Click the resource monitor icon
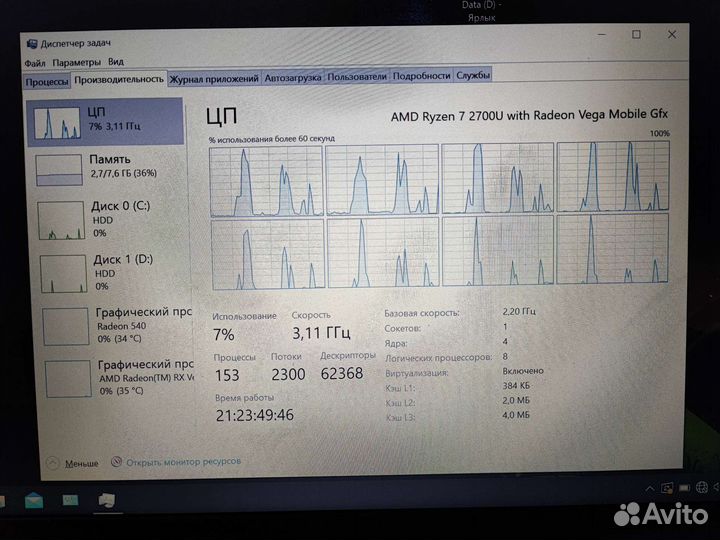The height and width of the screenshot is (540, 720). 117,461
